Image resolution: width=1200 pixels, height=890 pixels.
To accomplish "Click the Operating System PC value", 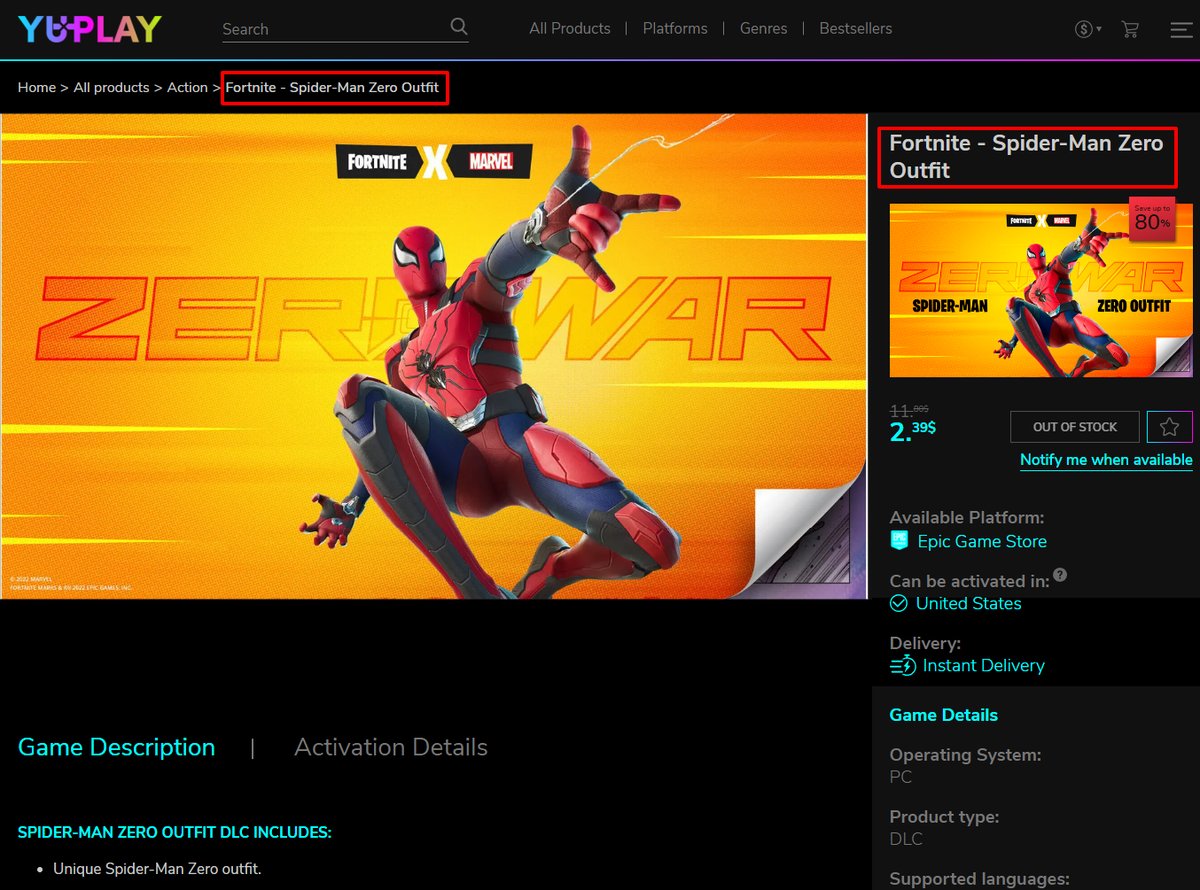I will point(901,777).
